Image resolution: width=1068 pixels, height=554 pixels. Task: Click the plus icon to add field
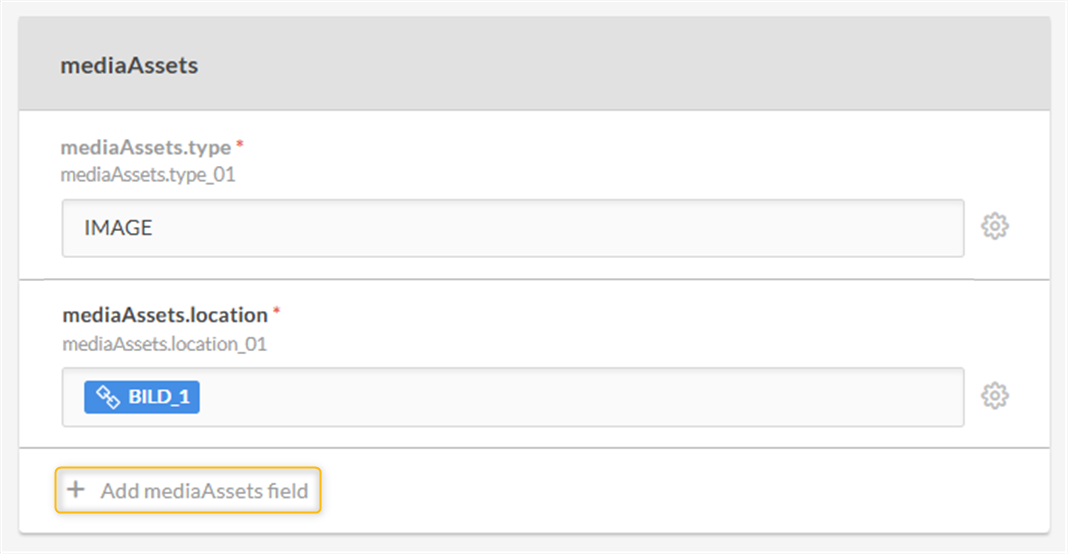click(x=75, y=490)
